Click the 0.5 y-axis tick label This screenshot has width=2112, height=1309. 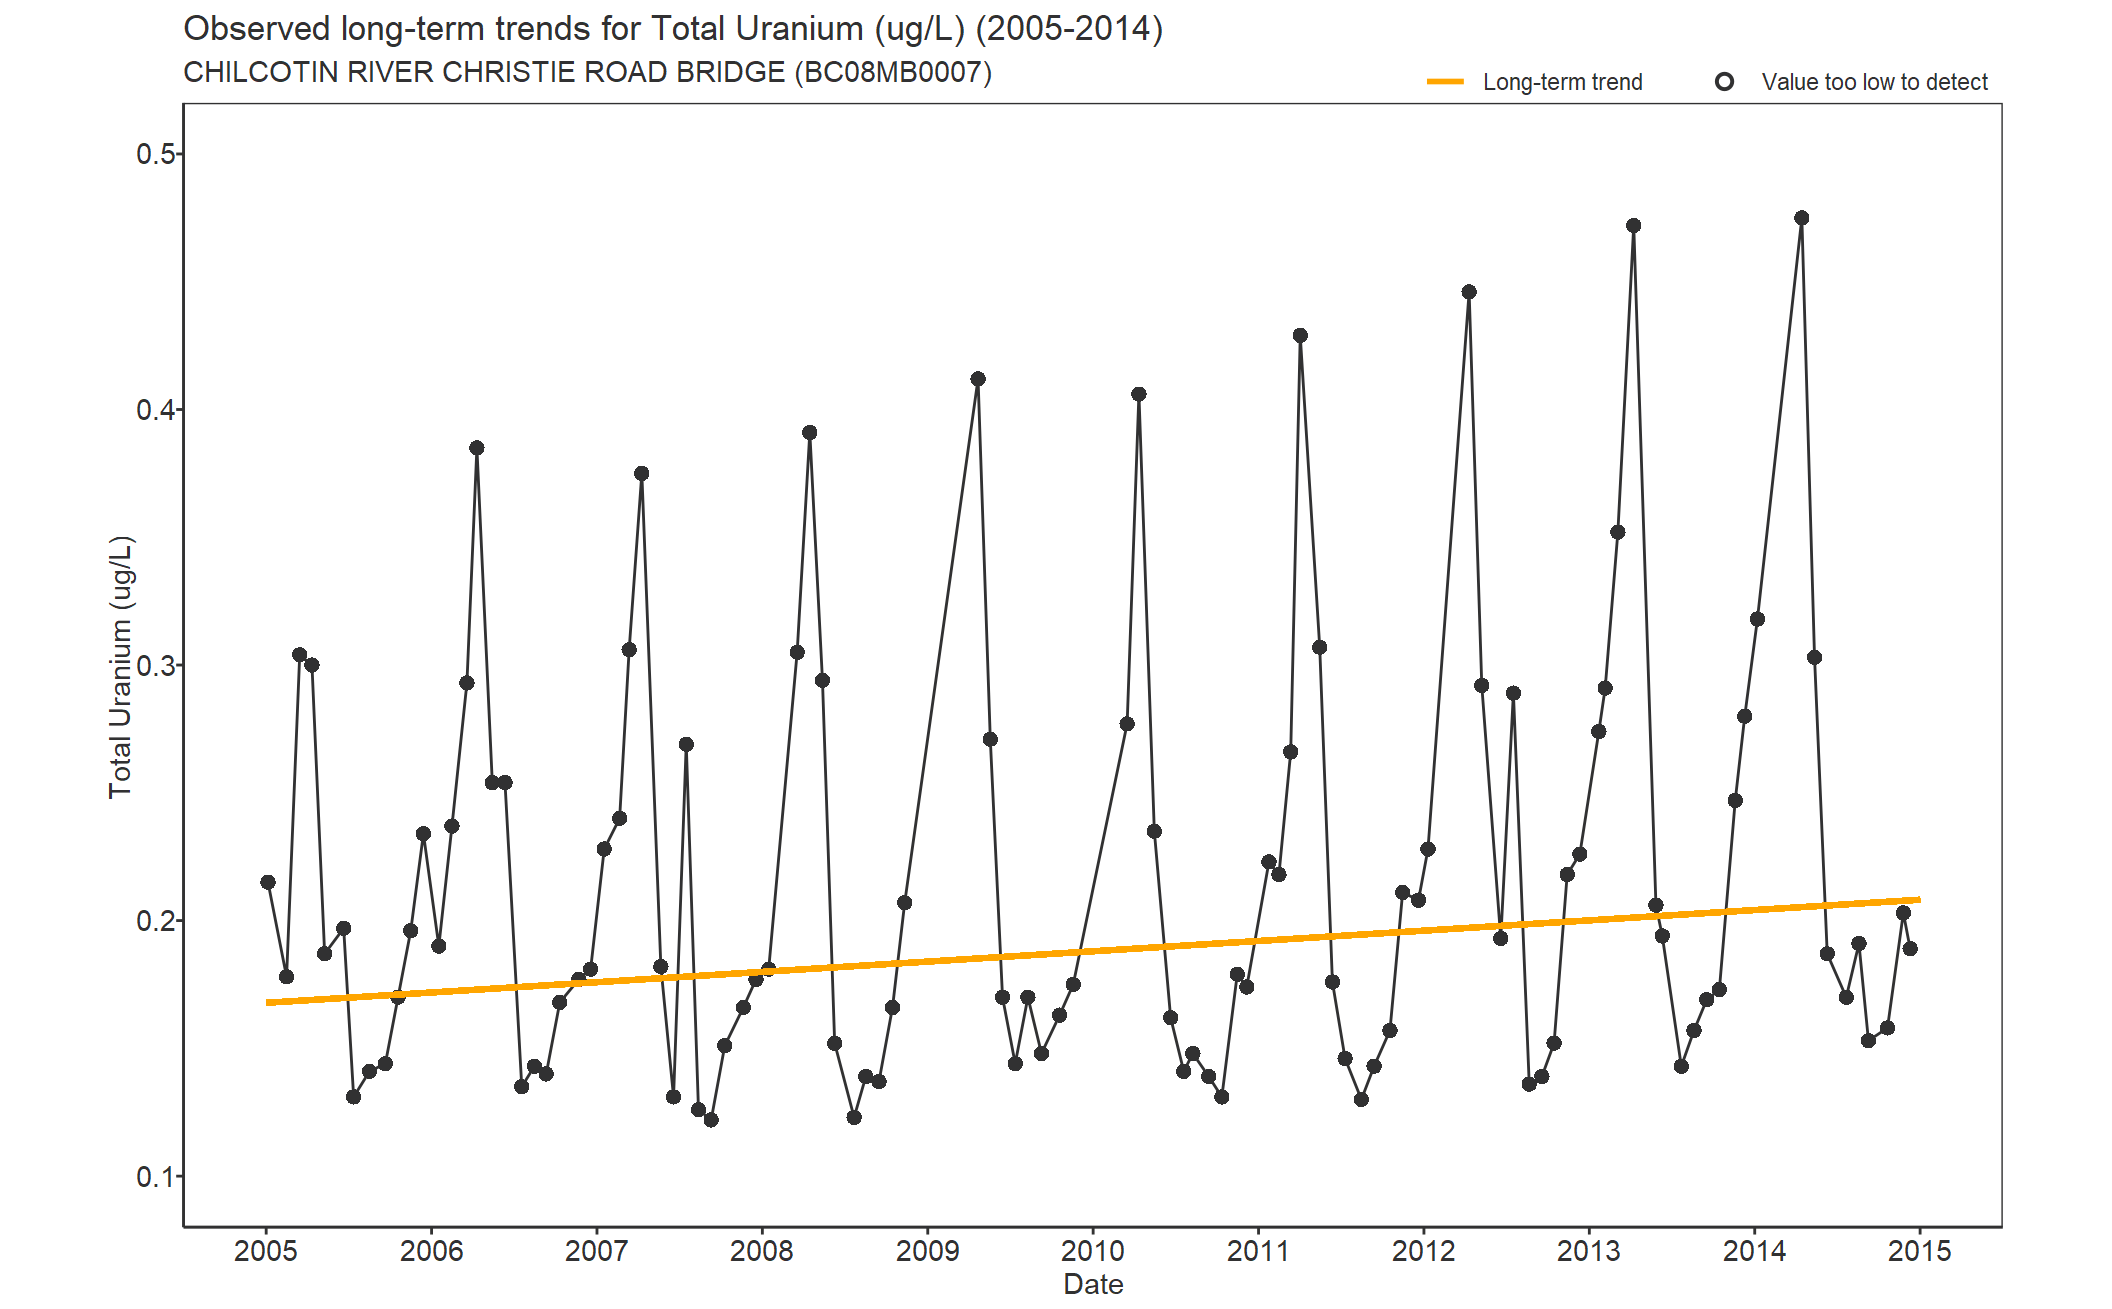point(155,154)
